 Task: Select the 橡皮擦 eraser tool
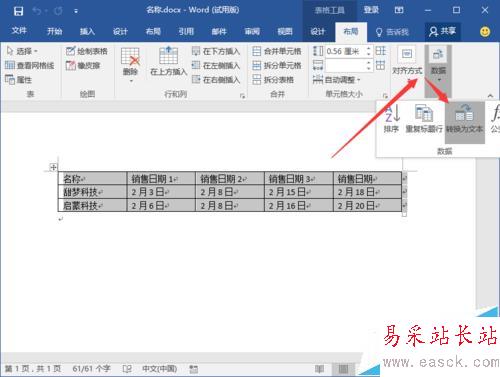tap(83, 65)
